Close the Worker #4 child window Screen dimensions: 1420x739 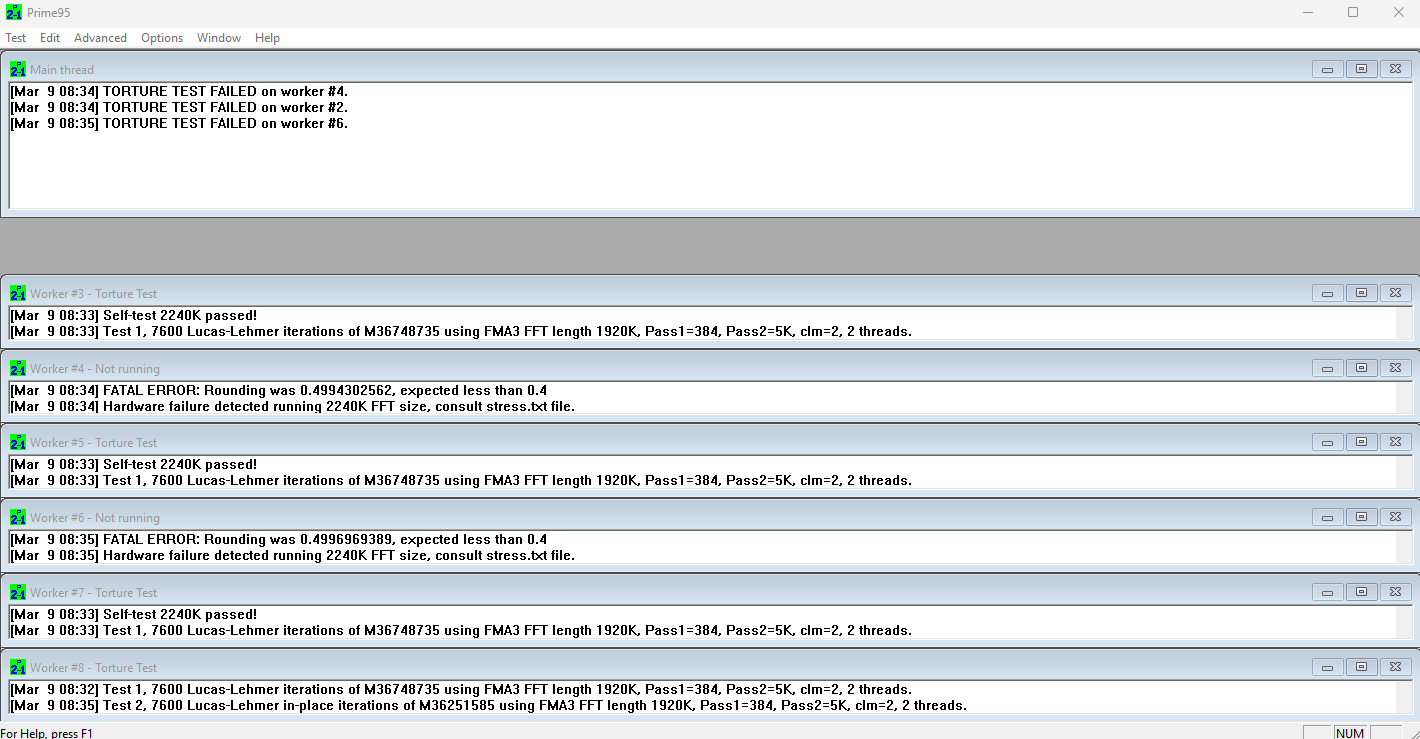1395,368
